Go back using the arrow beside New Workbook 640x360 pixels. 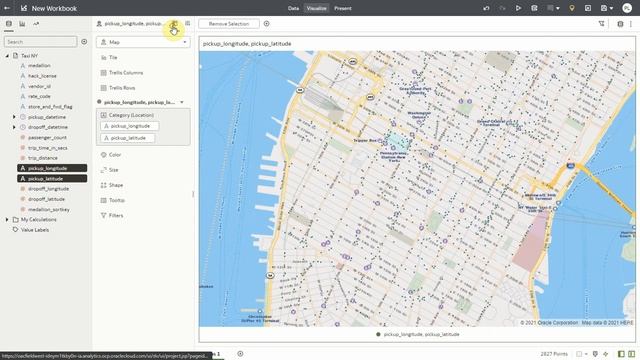(x=7, y=8)
